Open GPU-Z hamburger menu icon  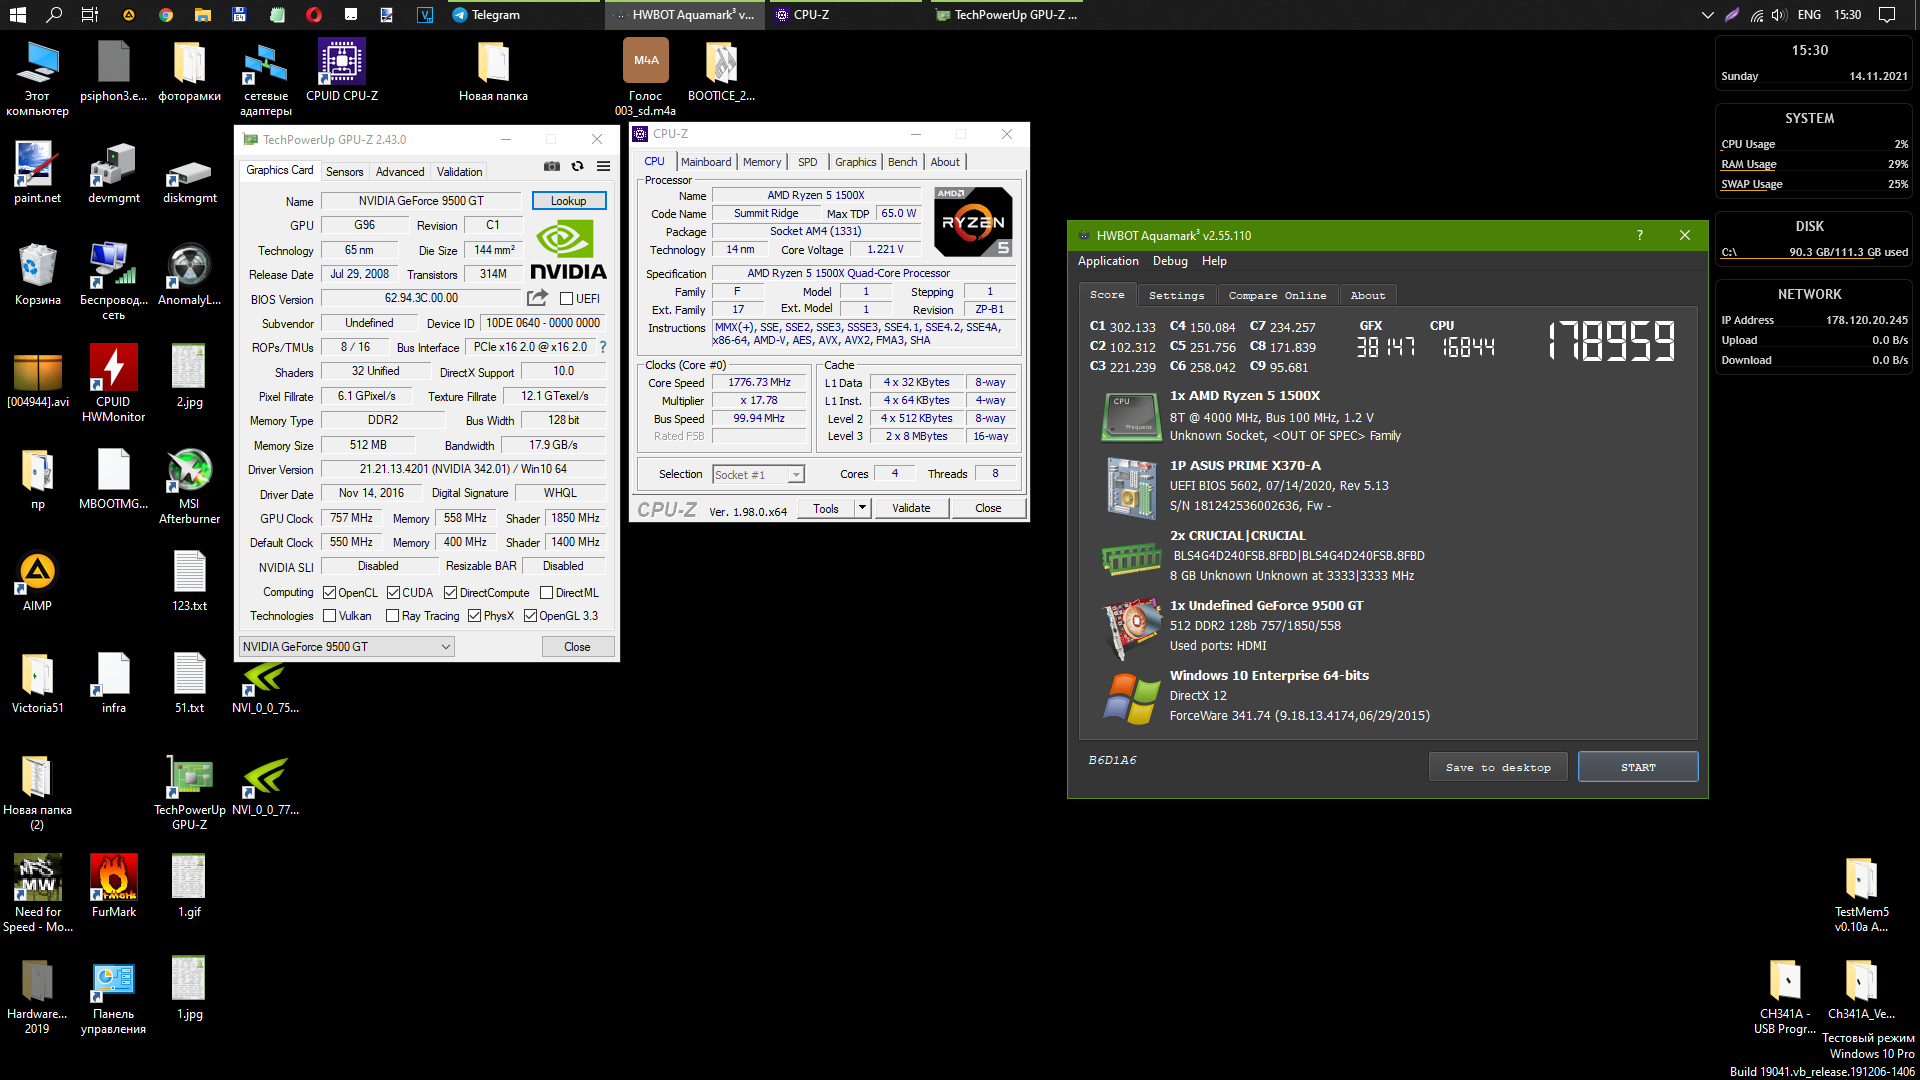tap(603, 166)
